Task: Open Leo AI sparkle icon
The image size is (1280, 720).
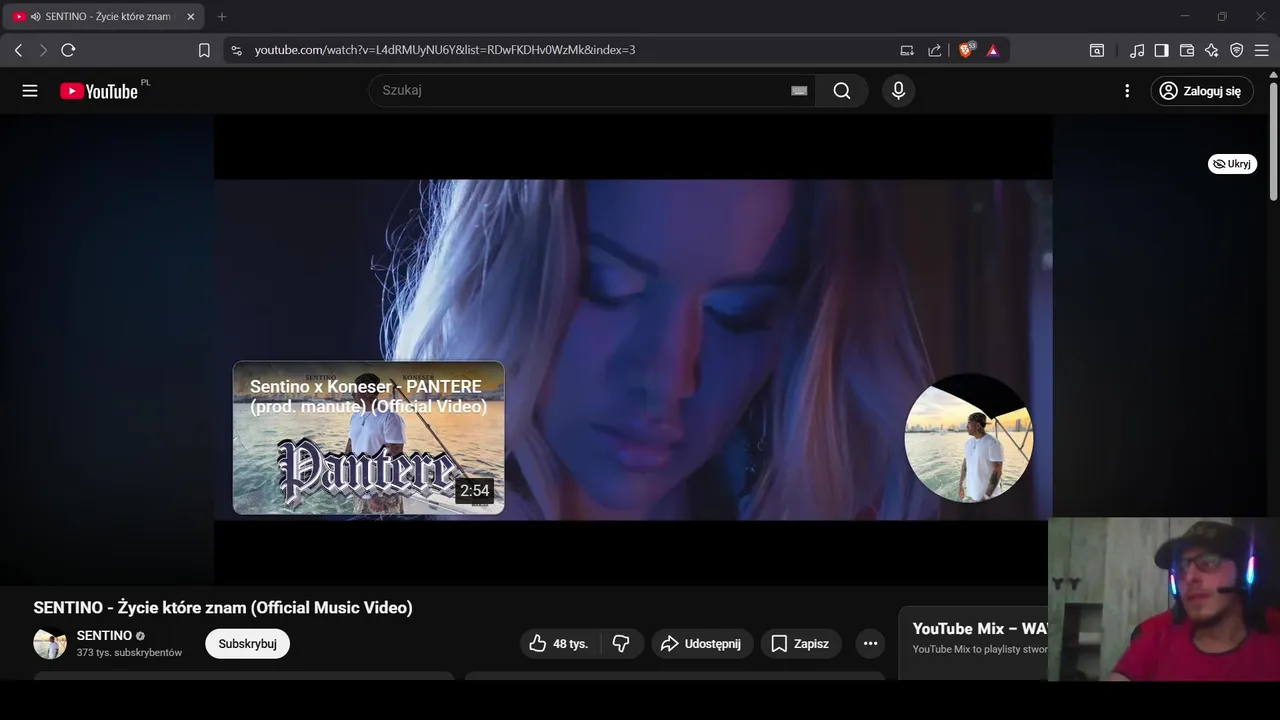Action: (x=1212, y=50)
